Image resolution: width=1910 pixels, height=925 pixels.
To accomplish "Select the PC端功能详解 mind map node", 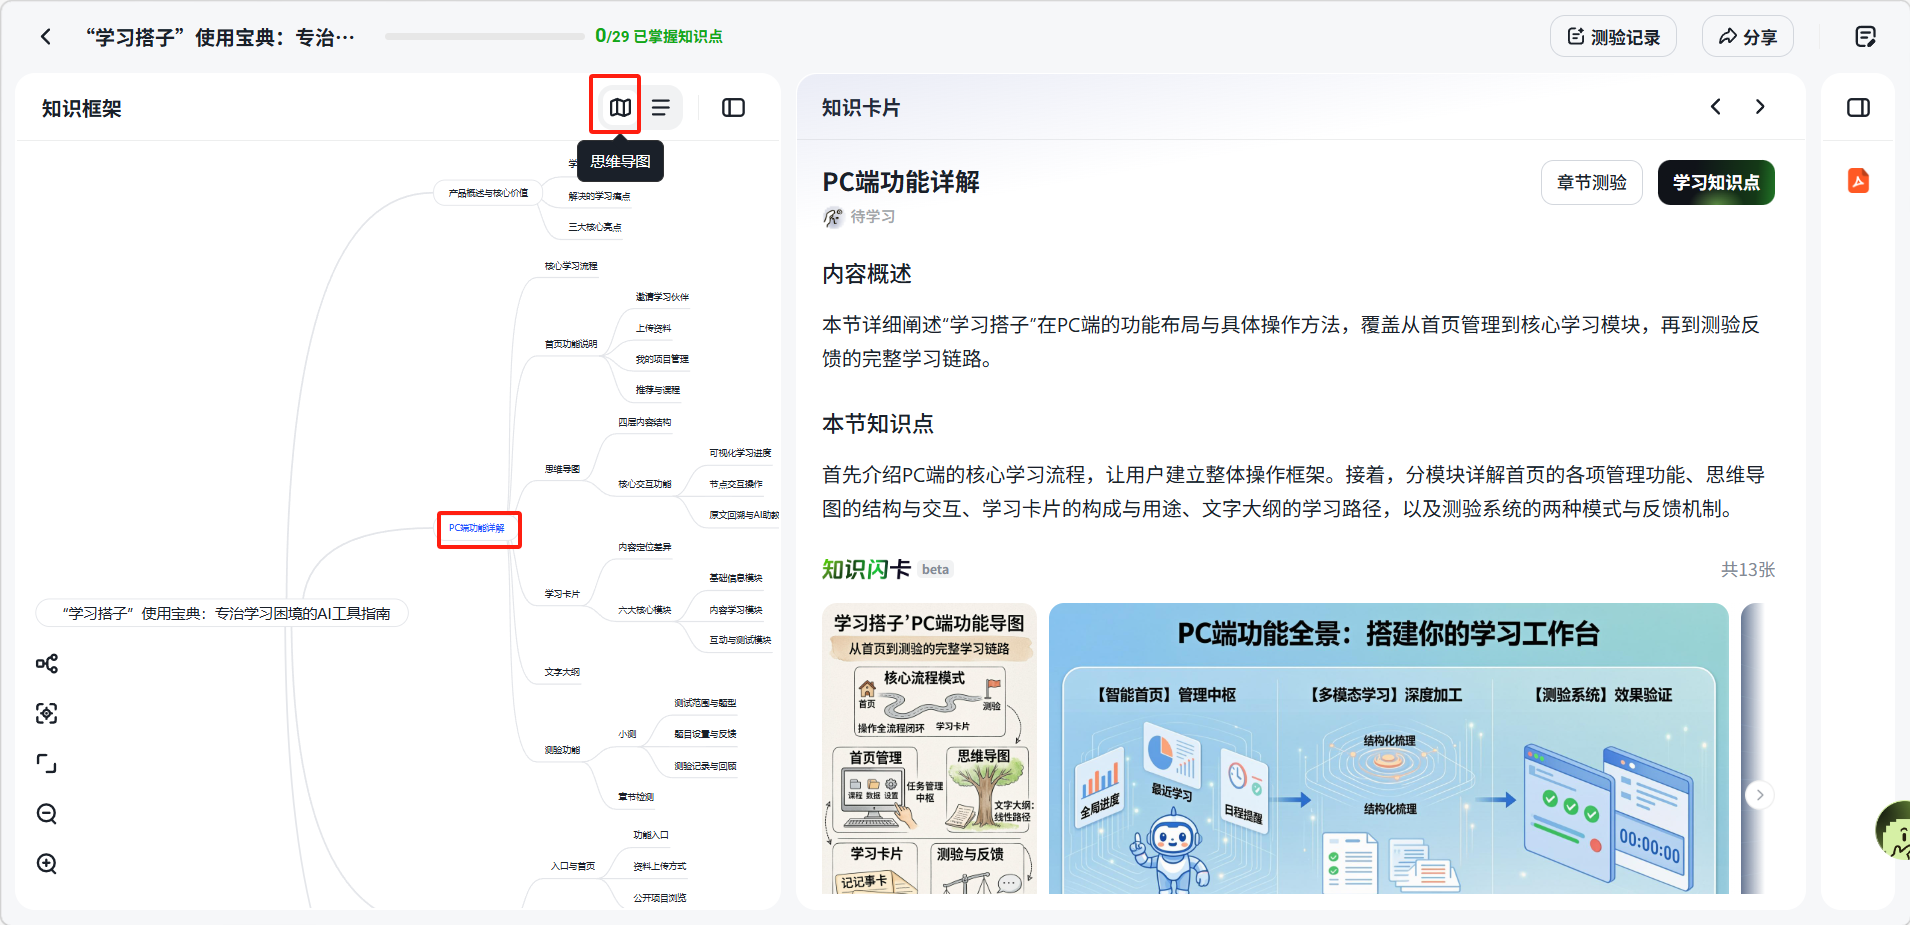I will click(x=477, y=528).
